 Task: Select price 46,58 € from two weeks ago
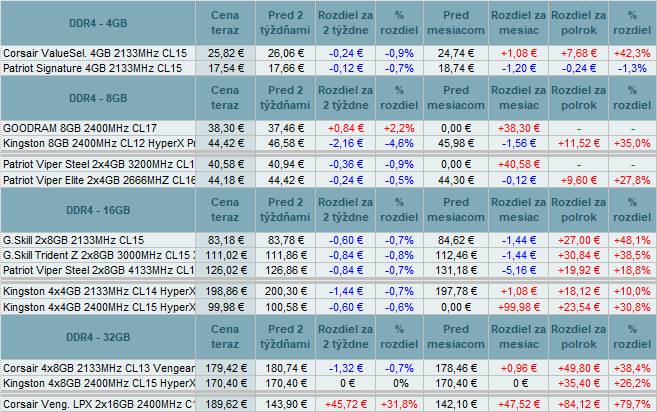[285, 143]
